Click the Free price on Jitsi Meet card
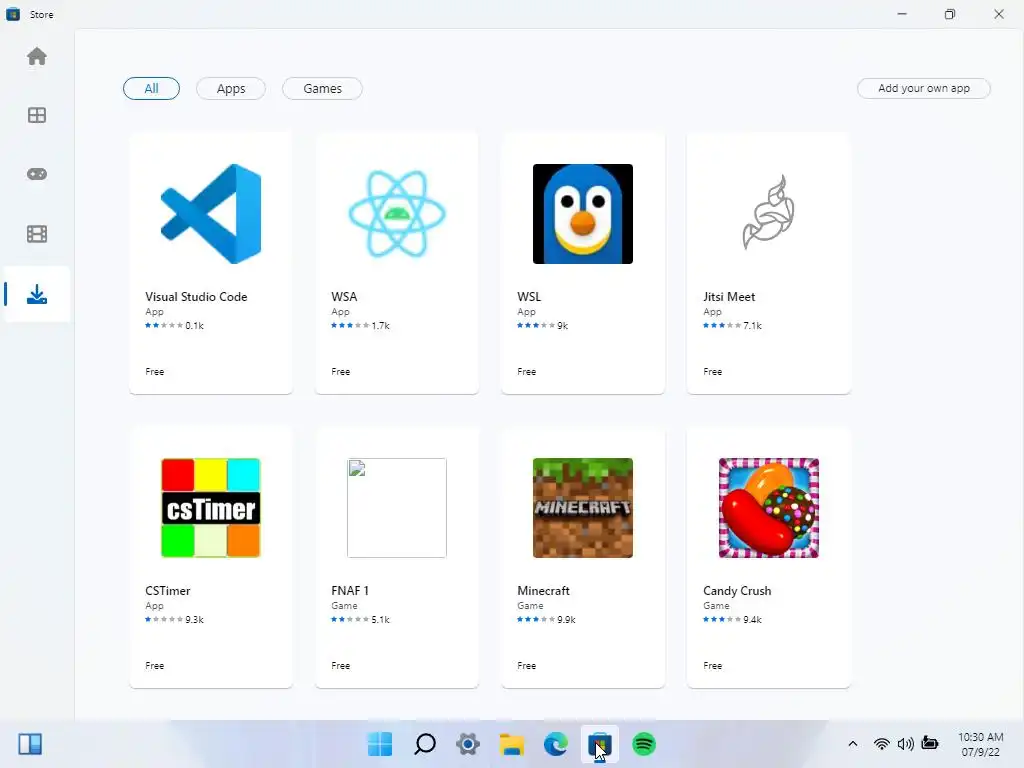The image size is (1024, 768). pyautogui.click(x=713, y=372)
